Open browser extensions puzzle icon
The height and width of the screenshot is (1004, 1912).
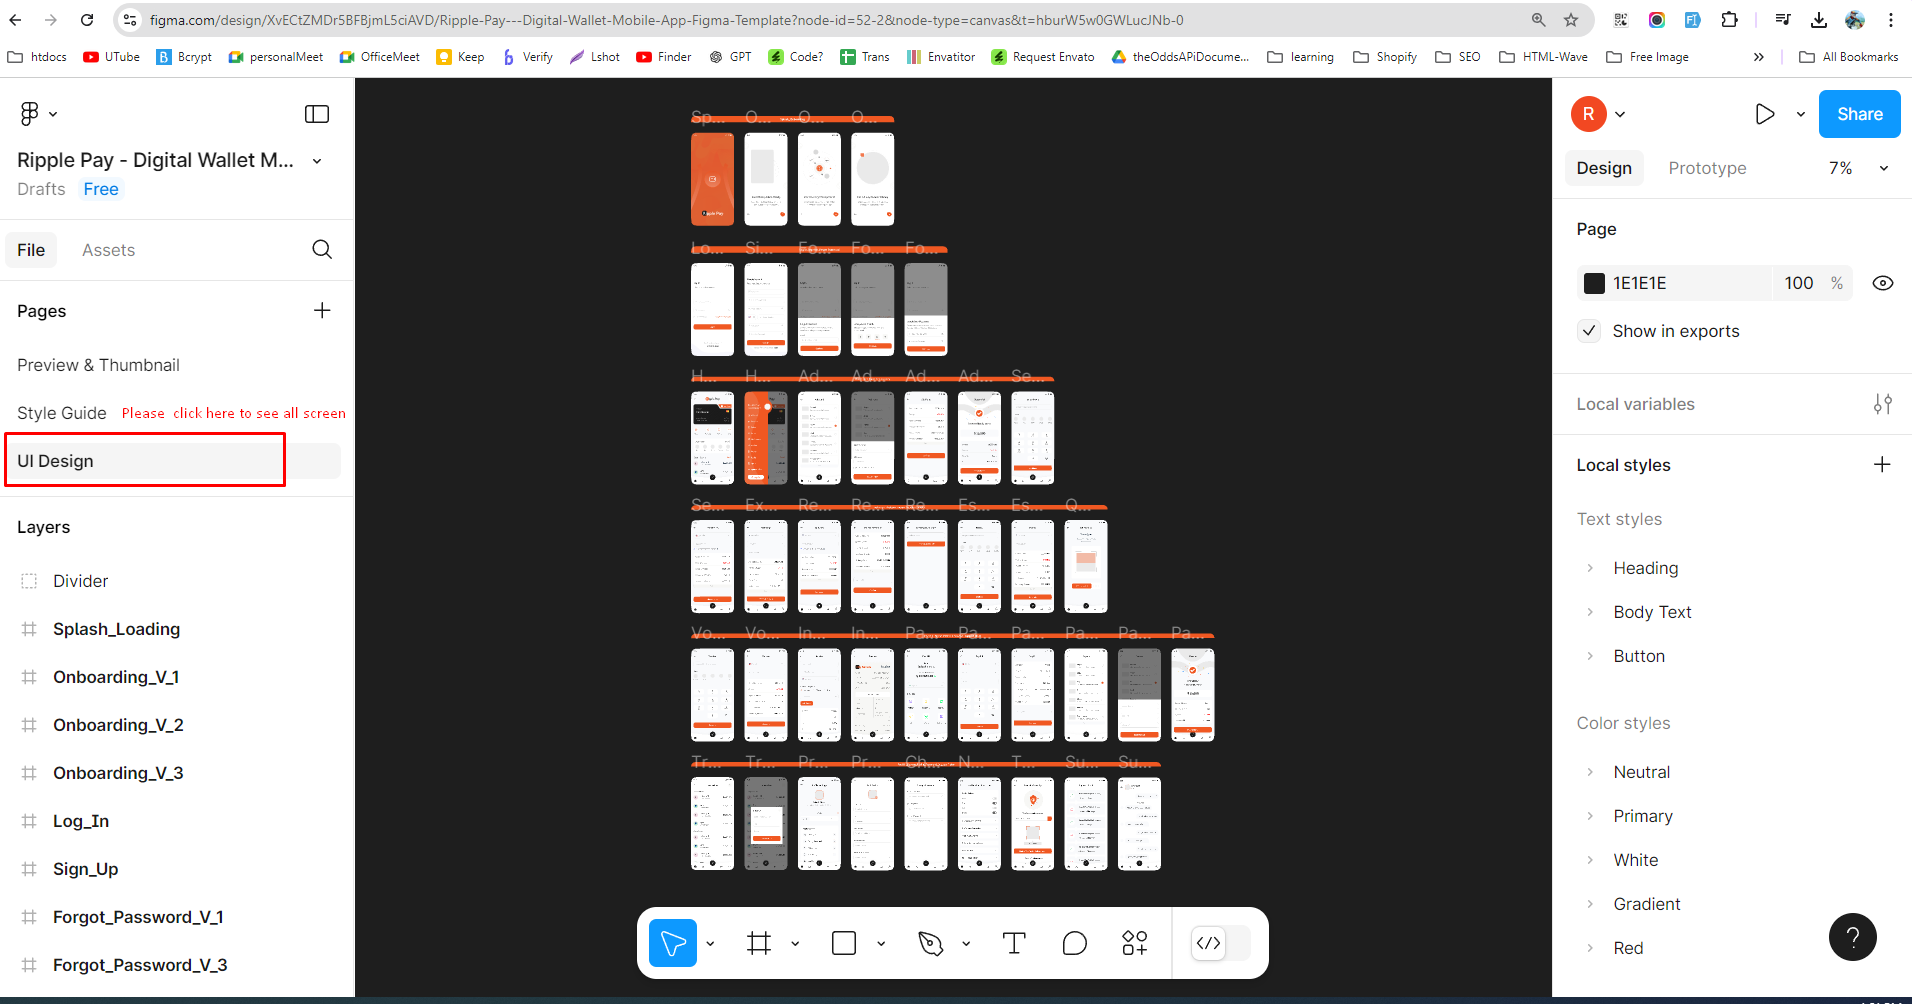pyautogui.click(x=1729, y=20)
